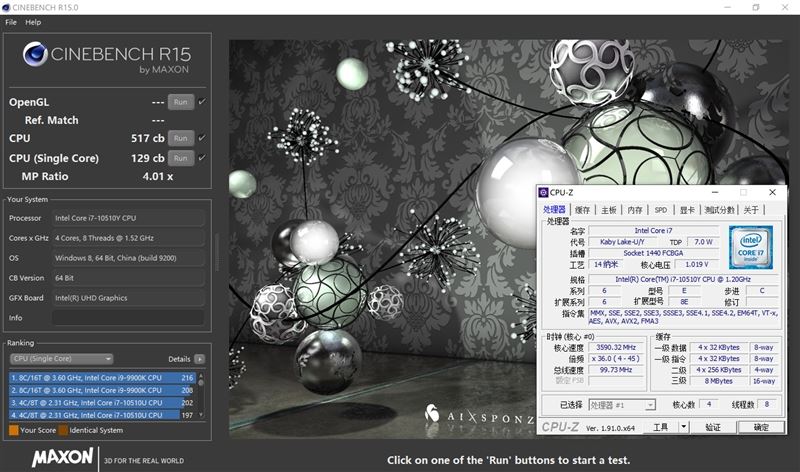Image resolution: width=800 pixels, height=472 pixels.
Task: Click the TDP value 7.0 W
Action: tap(703, 242)
